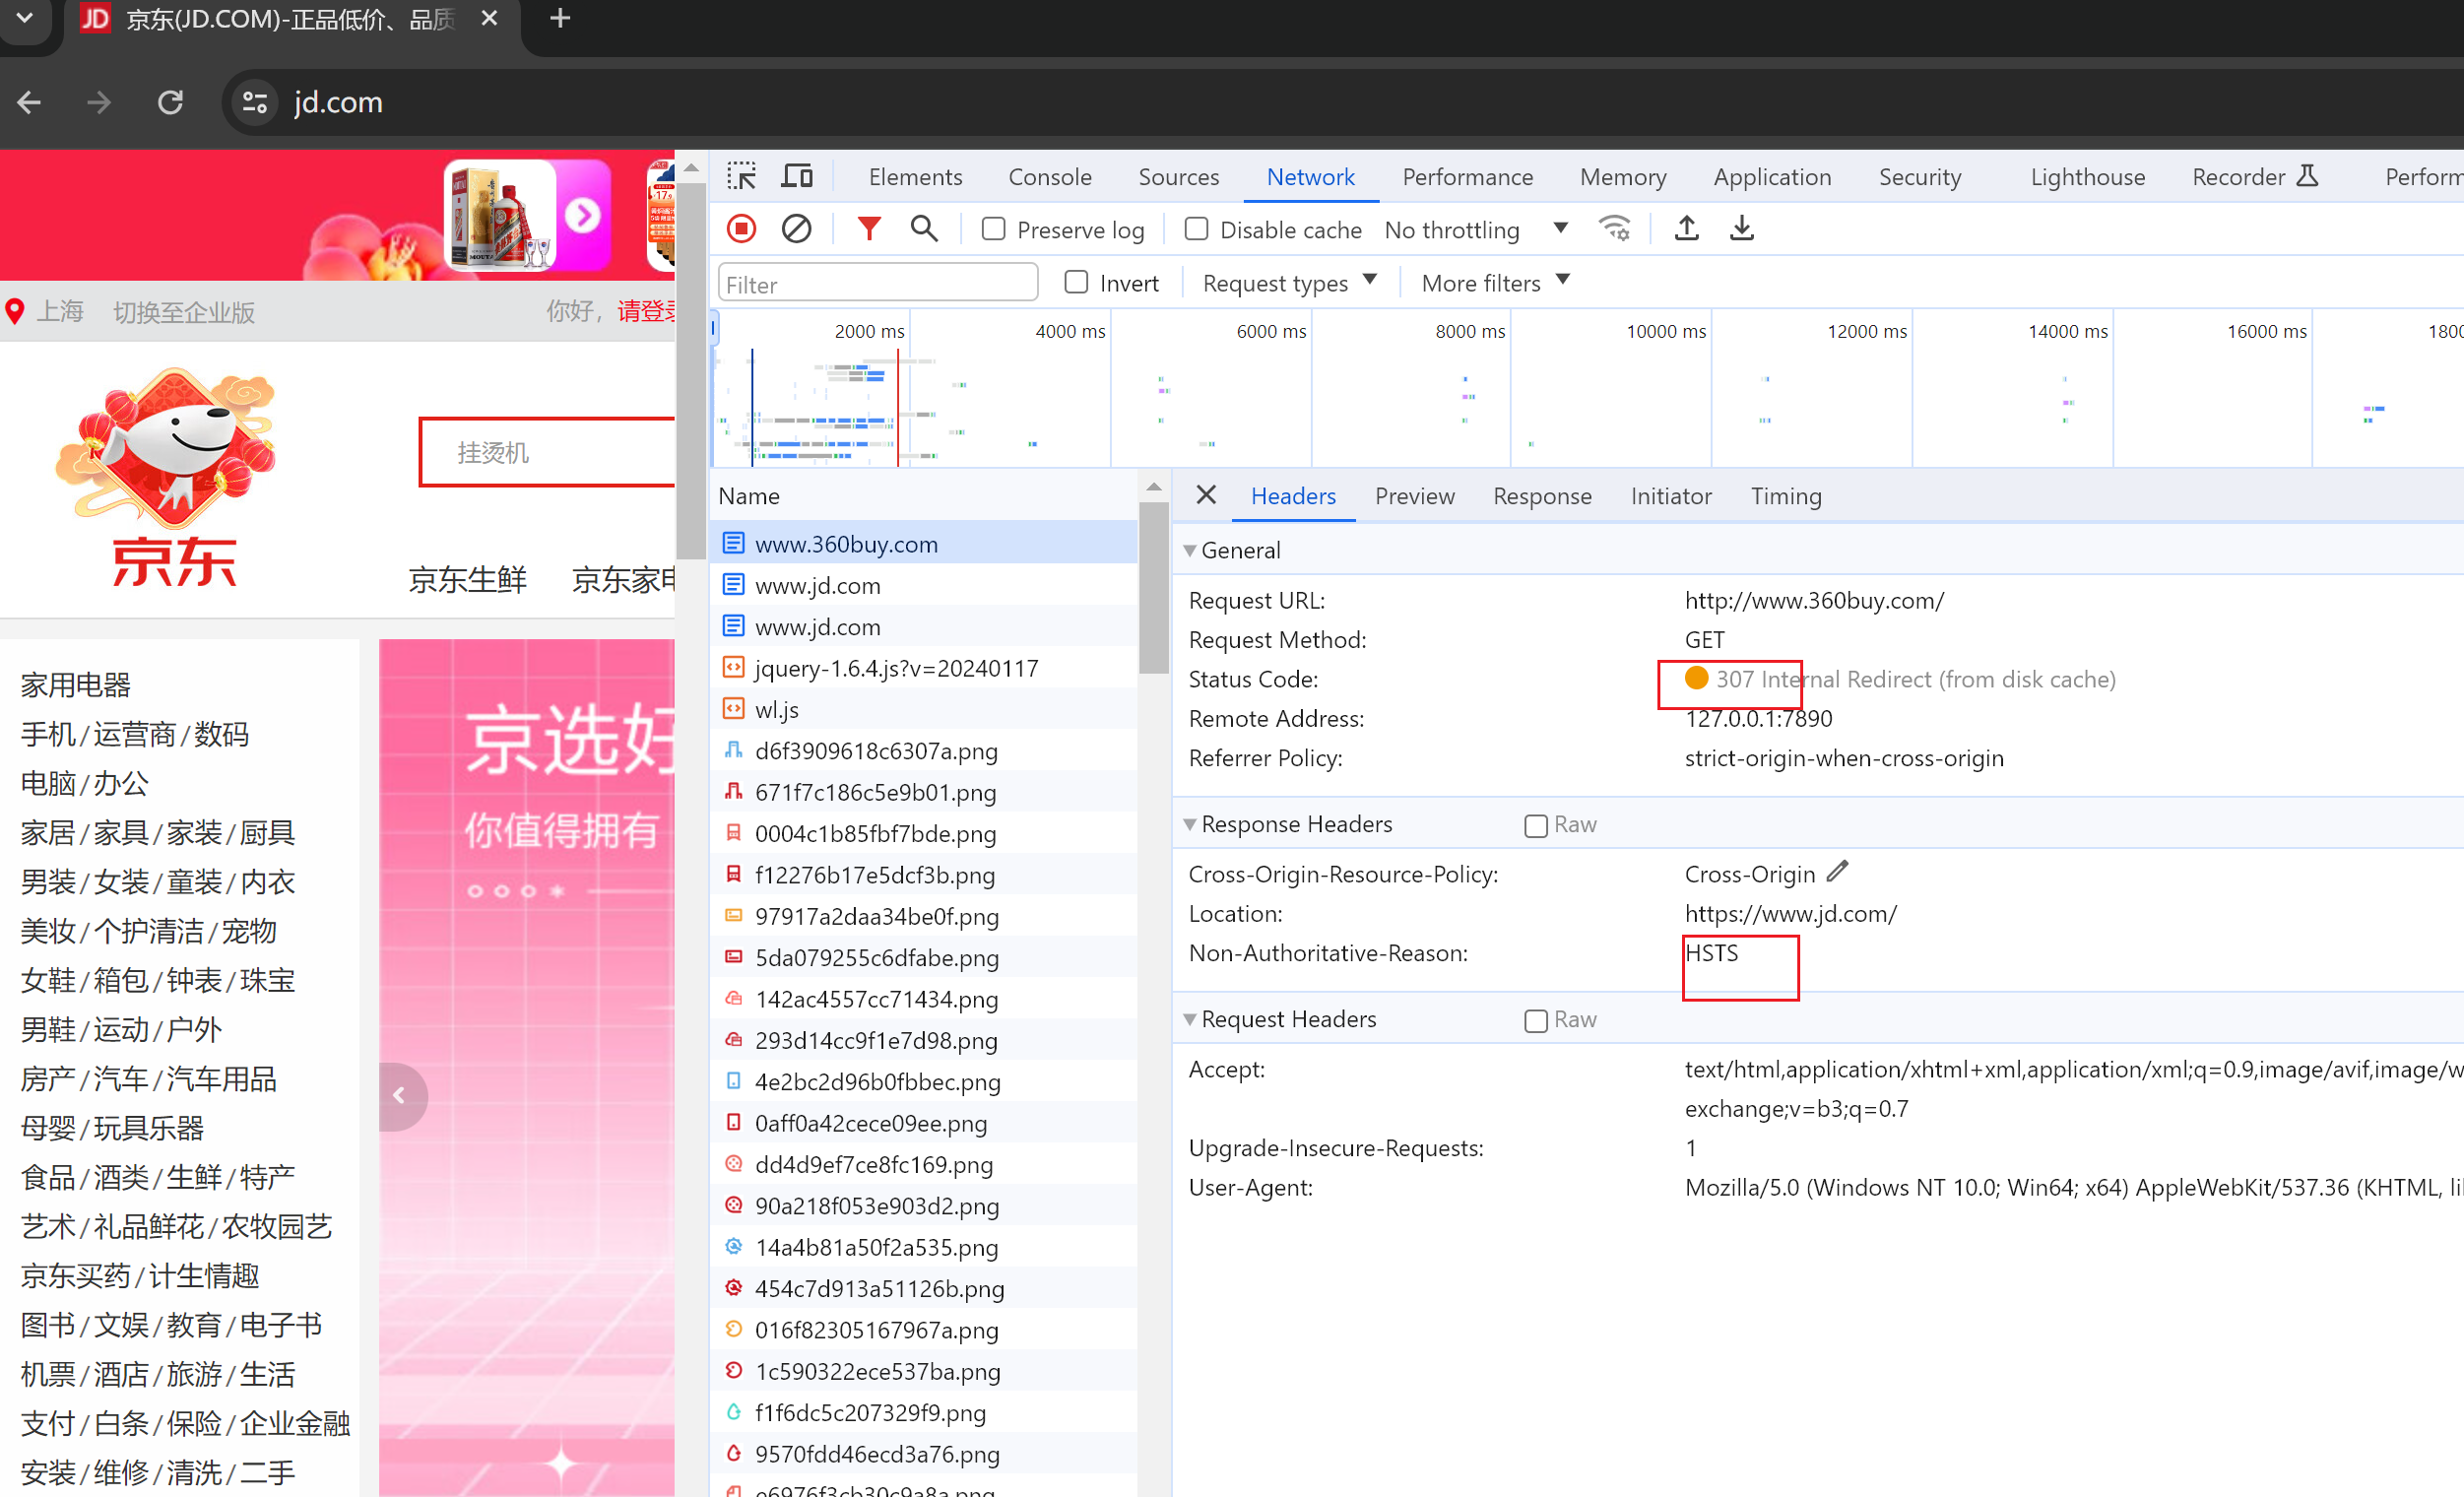Click the inspect element selector icon
This screenshot has width=2464, height=1497.
(741, 177)
